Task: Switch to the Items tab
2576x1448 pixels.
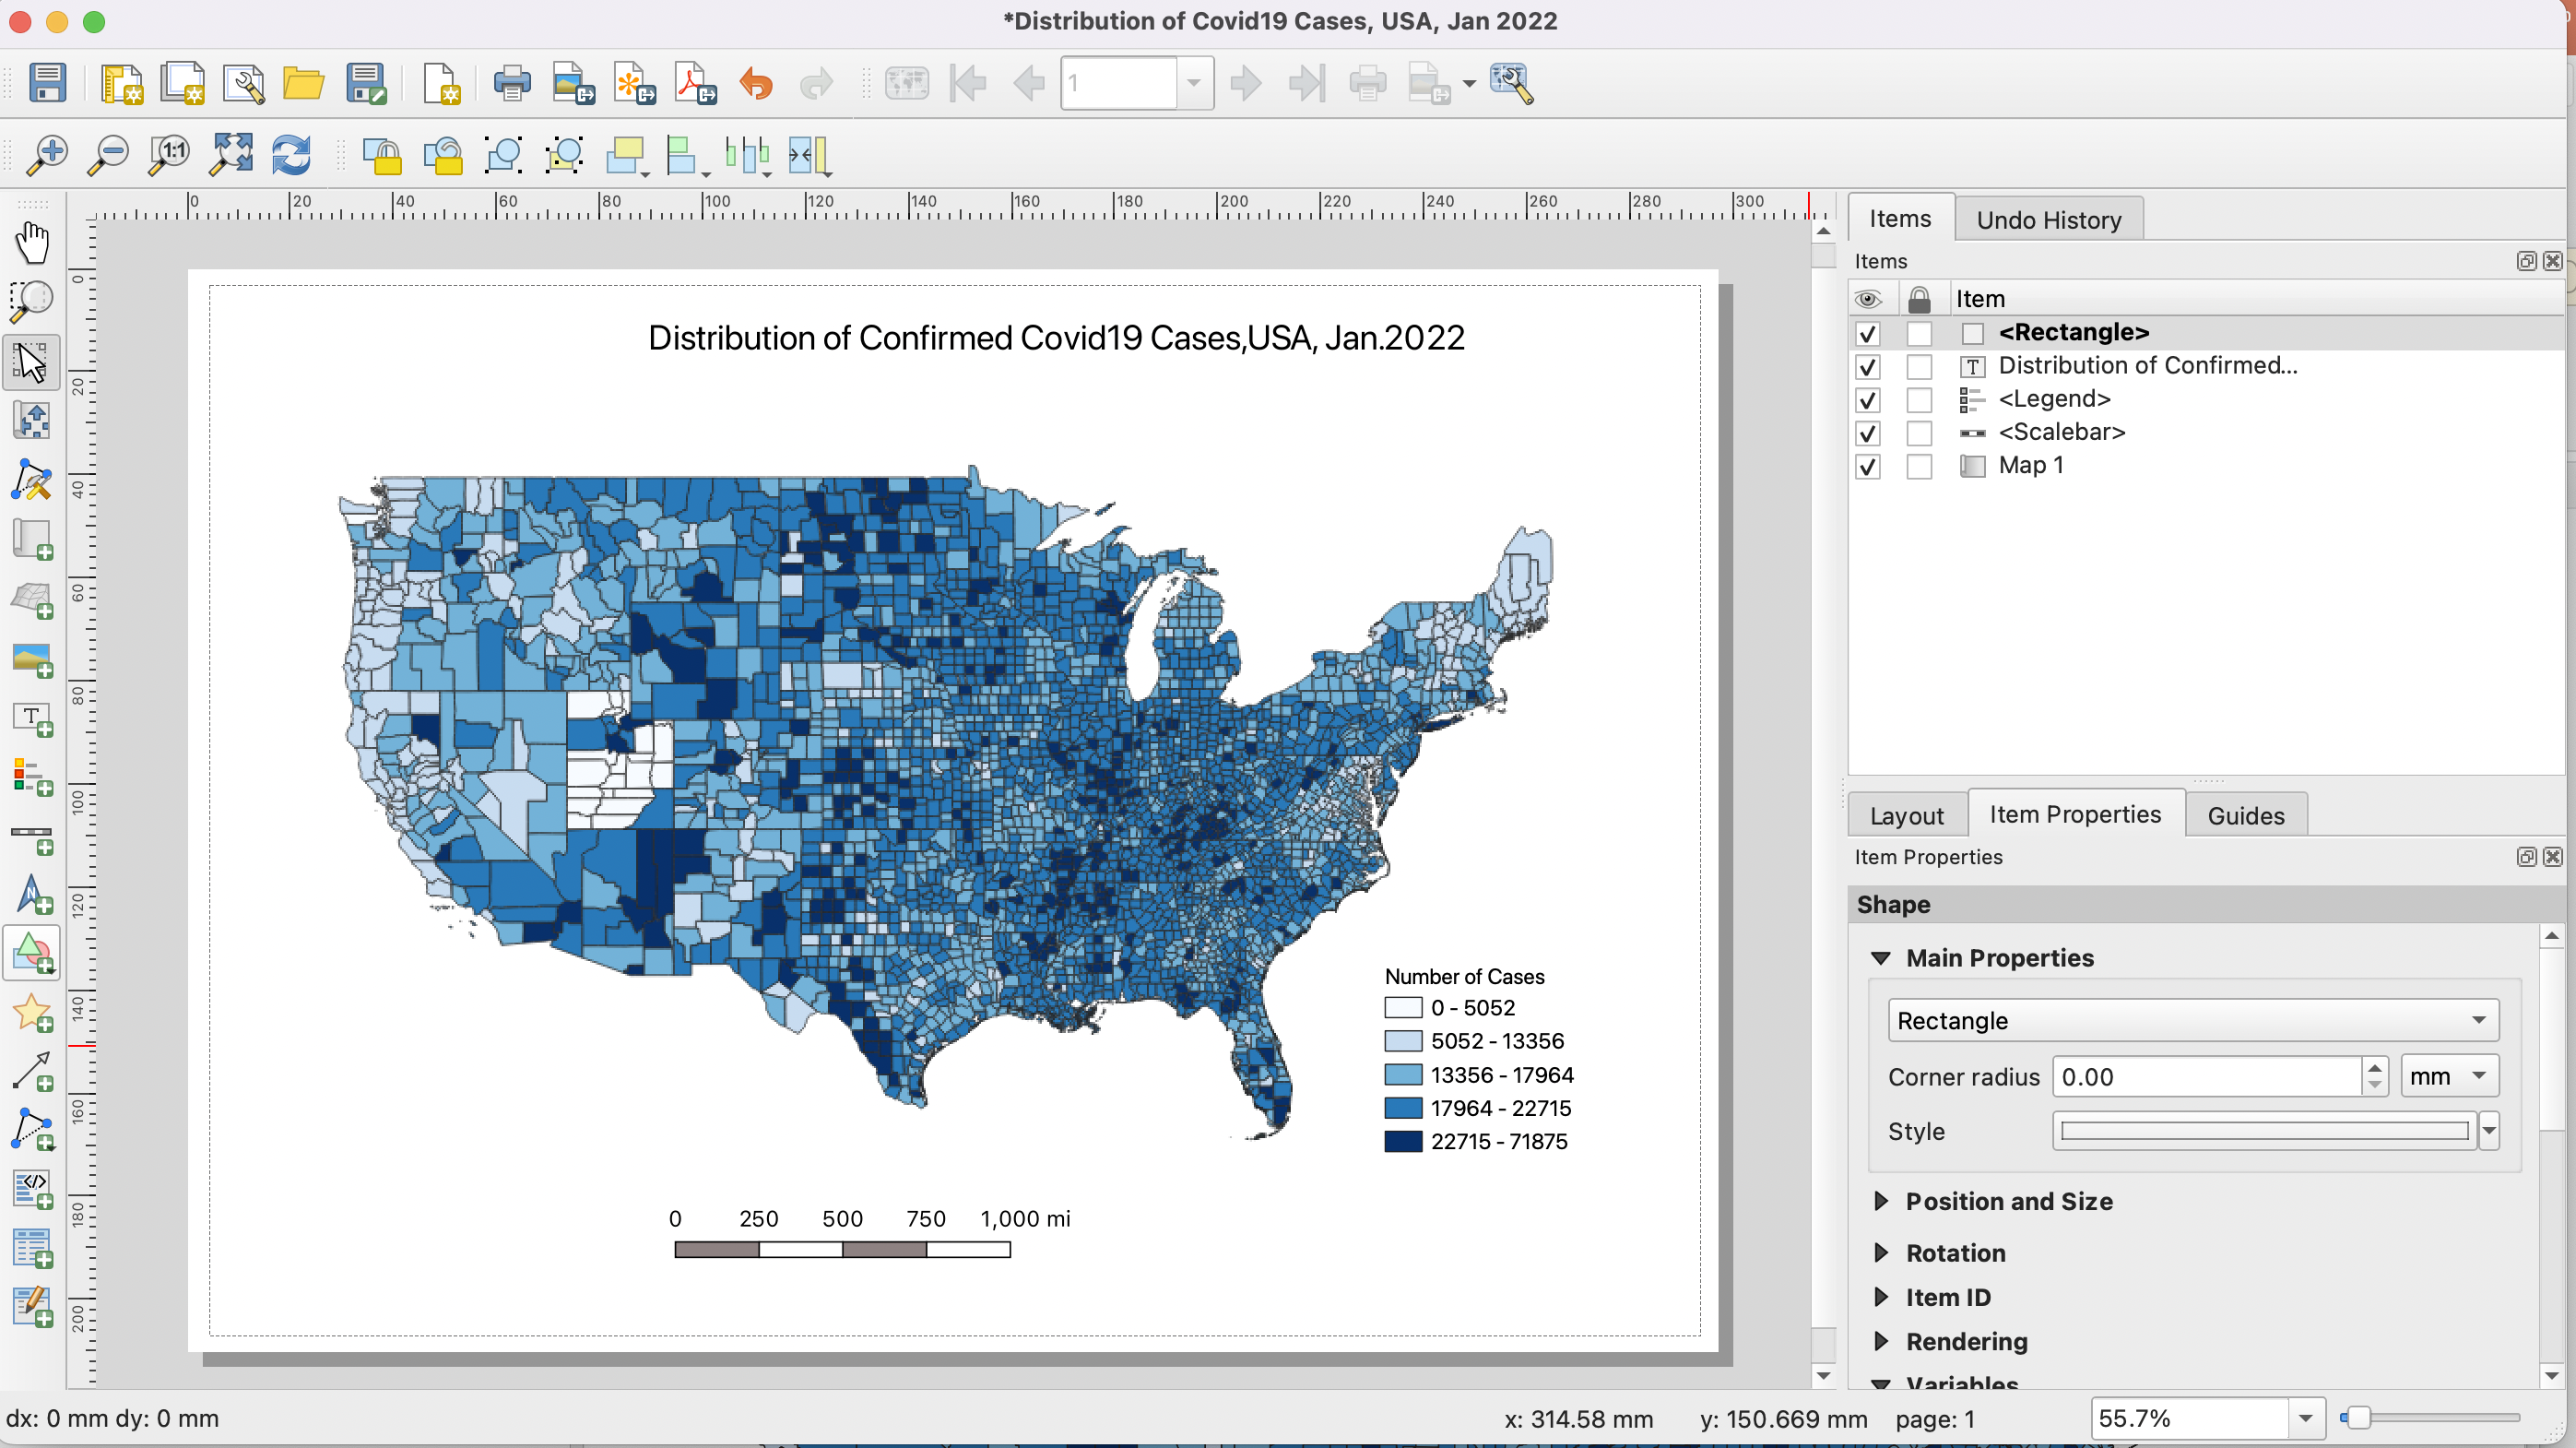Action: (x=1900, y=218)
